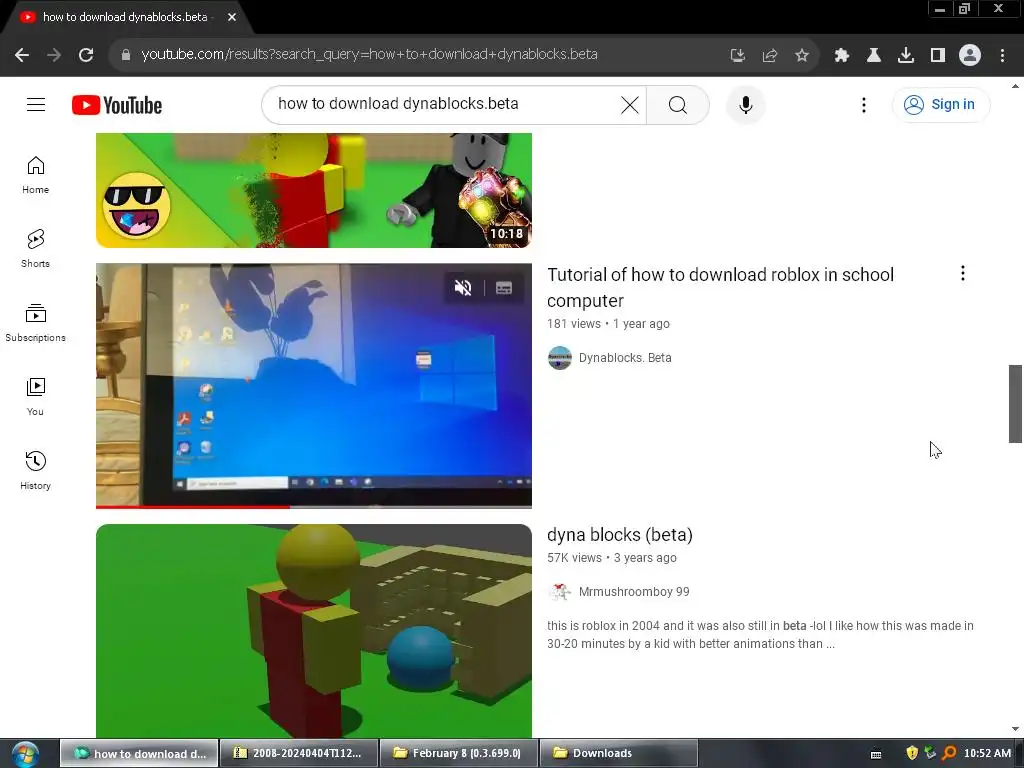The width and height of the screenshot is (1024, 768).
Task: Open the magnifier tray icon
Action: point(949,753)
